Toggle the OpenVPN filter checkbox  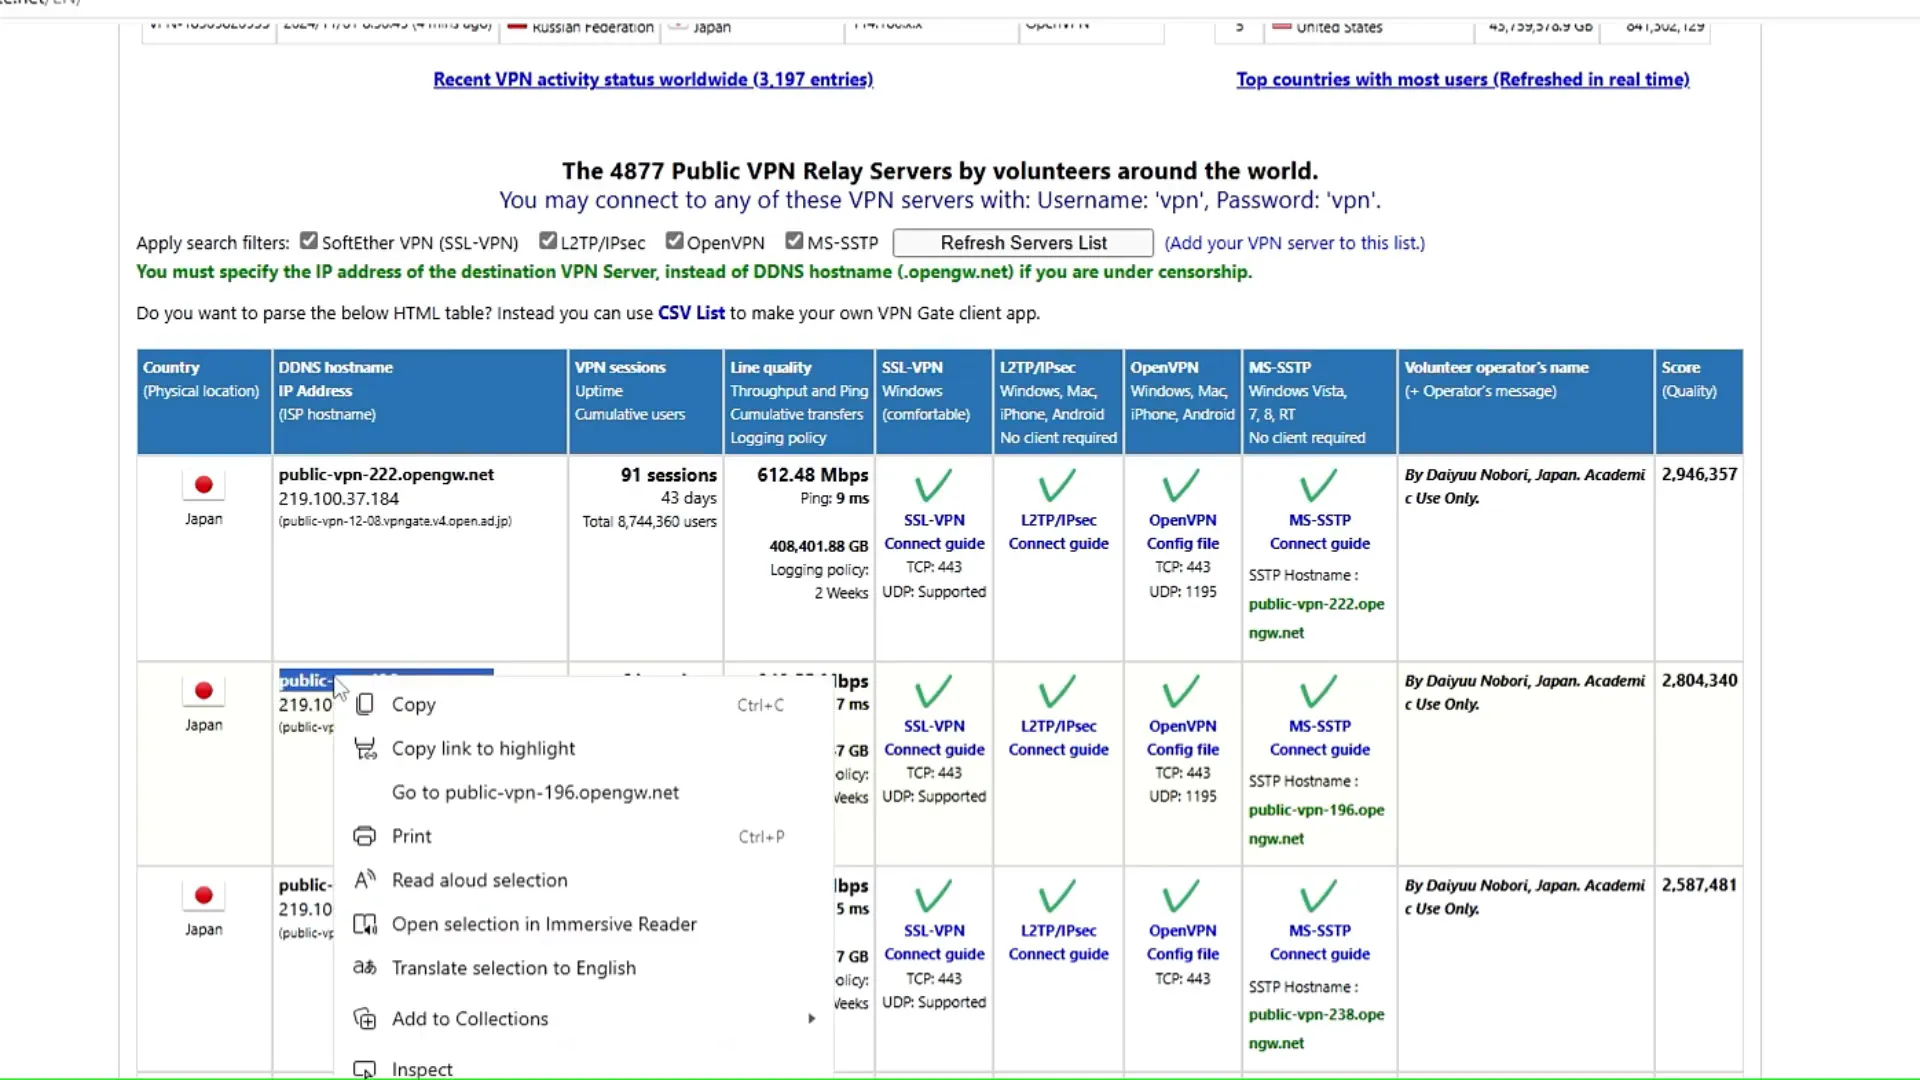[674, 241]
